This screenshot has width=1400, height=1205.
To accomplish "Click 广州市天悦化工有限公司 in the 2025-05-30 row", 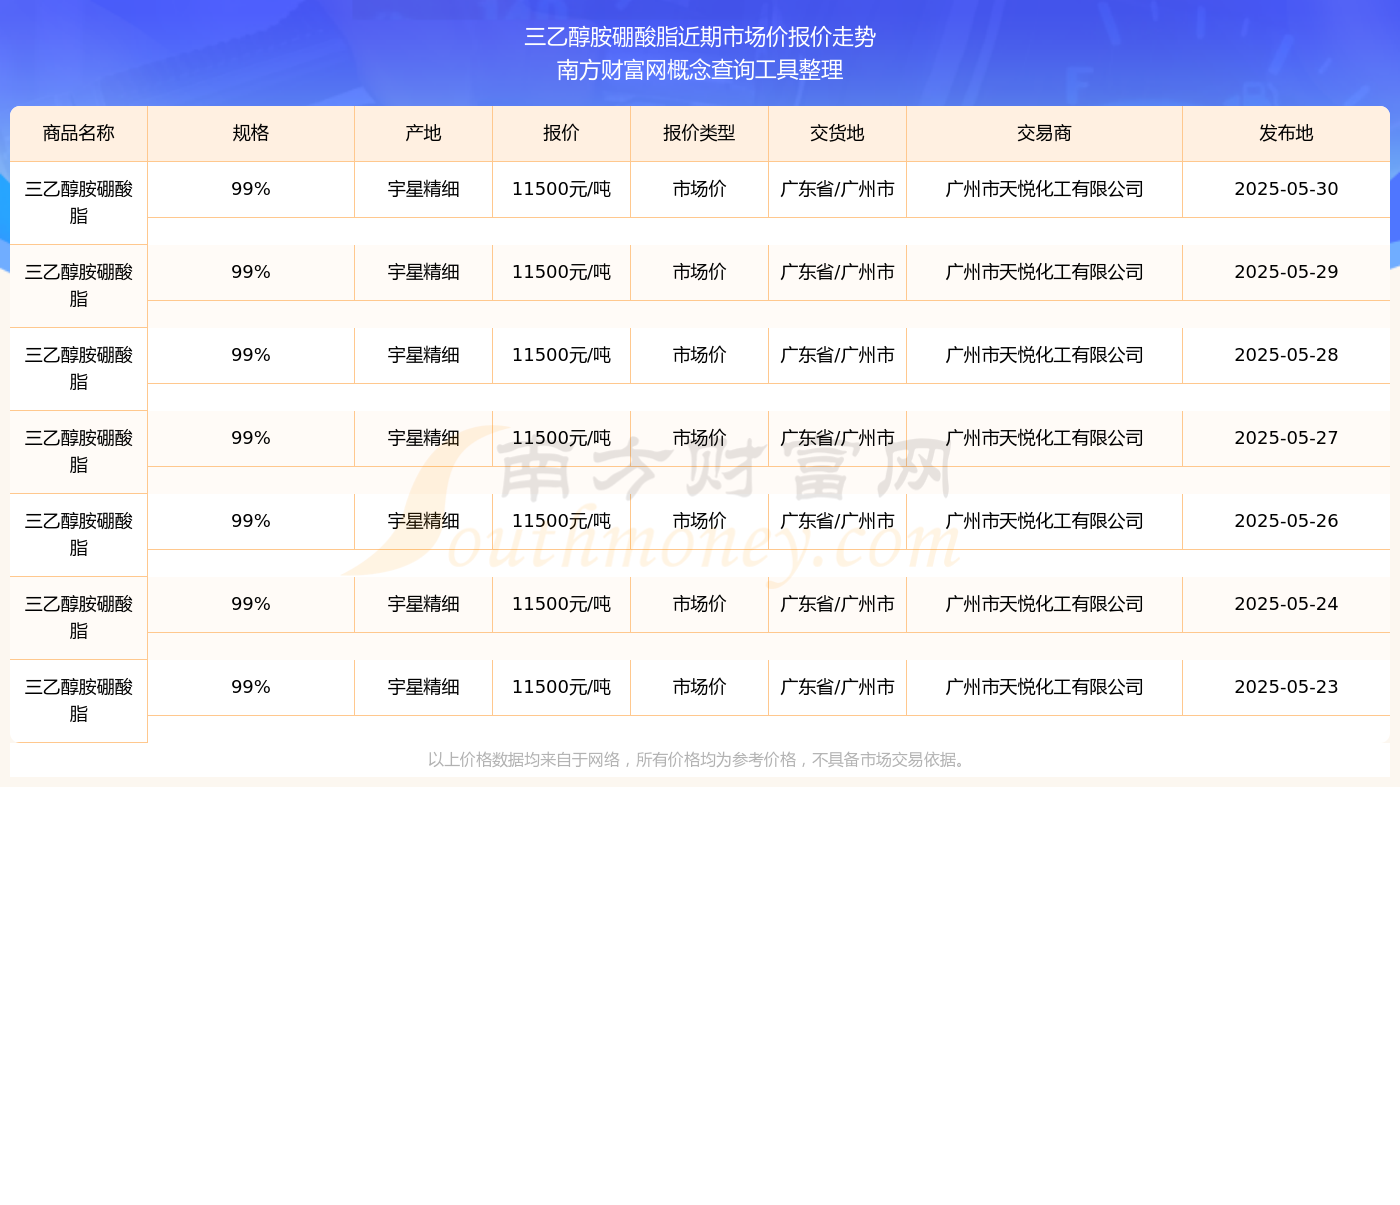I will pos(1045,189).
